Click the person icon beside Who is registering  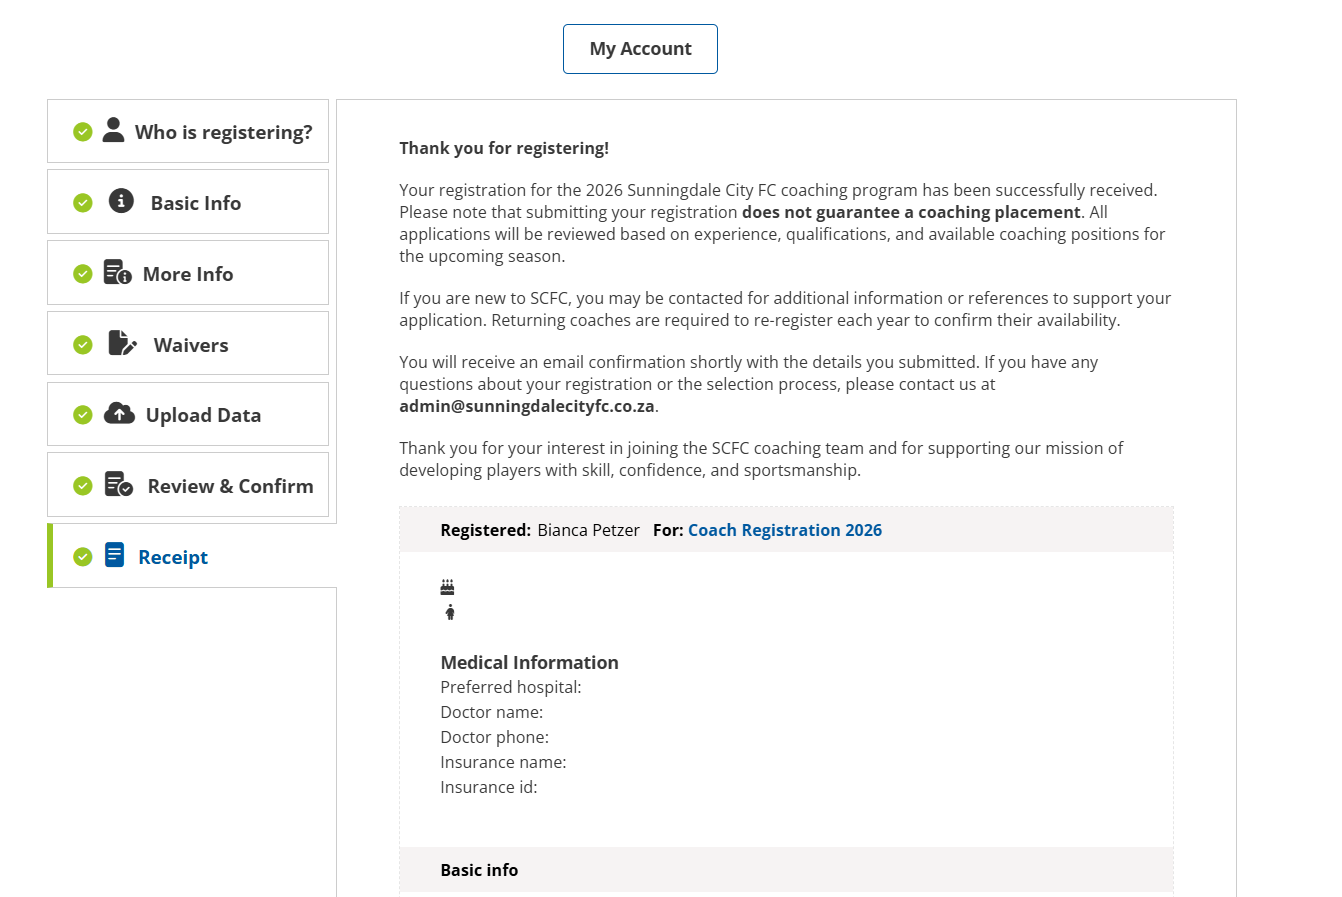click(x=114, y=130)
